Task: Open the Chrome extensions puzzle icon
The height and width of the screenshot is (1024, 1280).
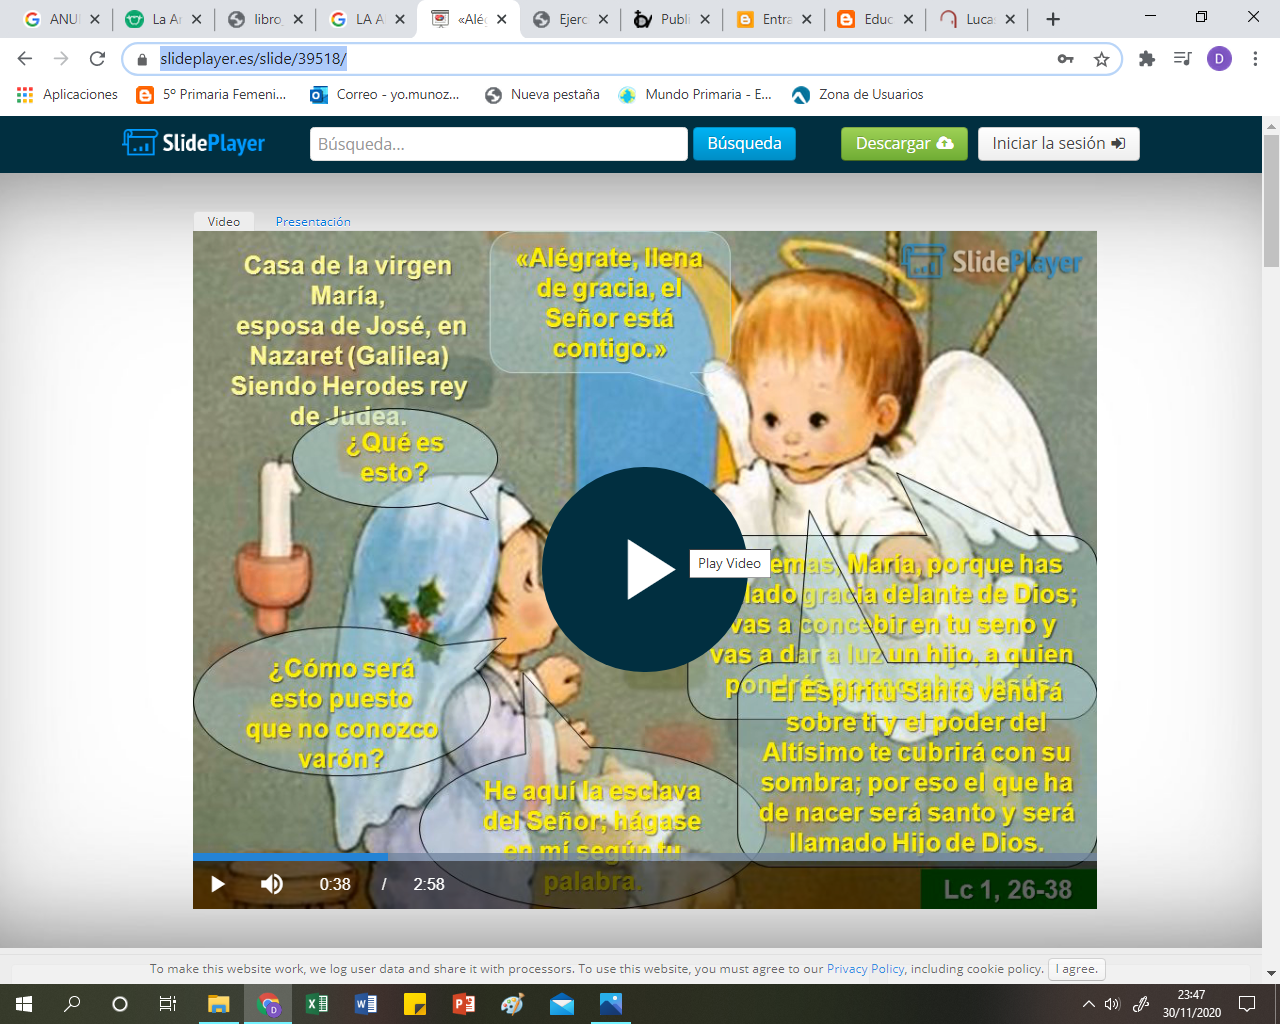Action: (x=1147, y=59)
